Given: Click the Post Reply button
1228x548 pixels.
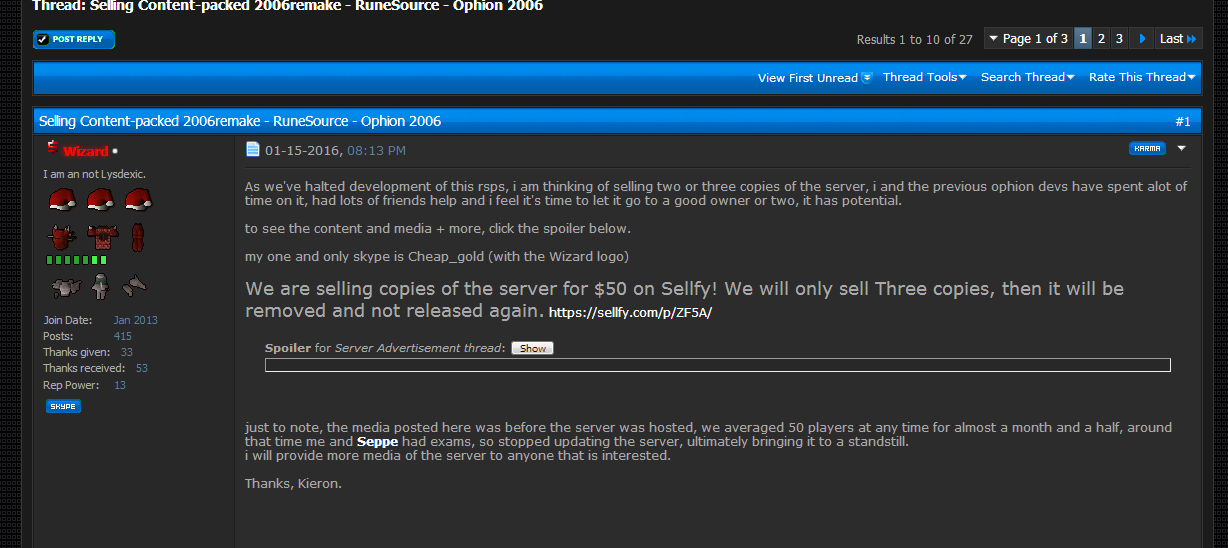Looking at the screenshot, I should click(x=74, y=39).
